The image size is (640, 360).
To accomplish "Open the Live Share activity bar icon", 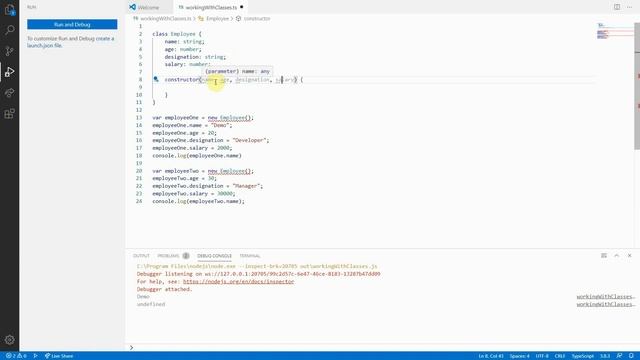I will coord(9,93).
